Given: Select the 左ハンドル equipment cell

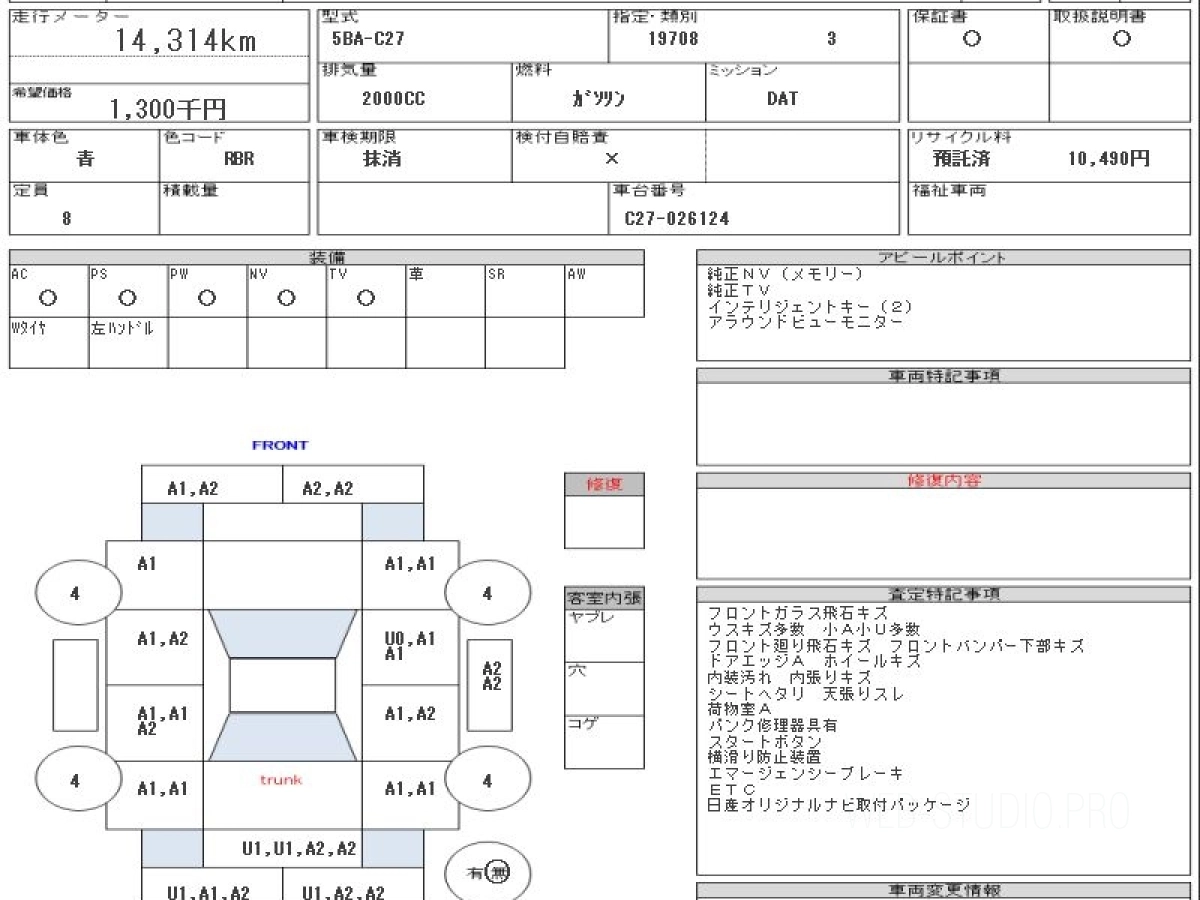Looking at the screenshot, I should click(128, 343).
